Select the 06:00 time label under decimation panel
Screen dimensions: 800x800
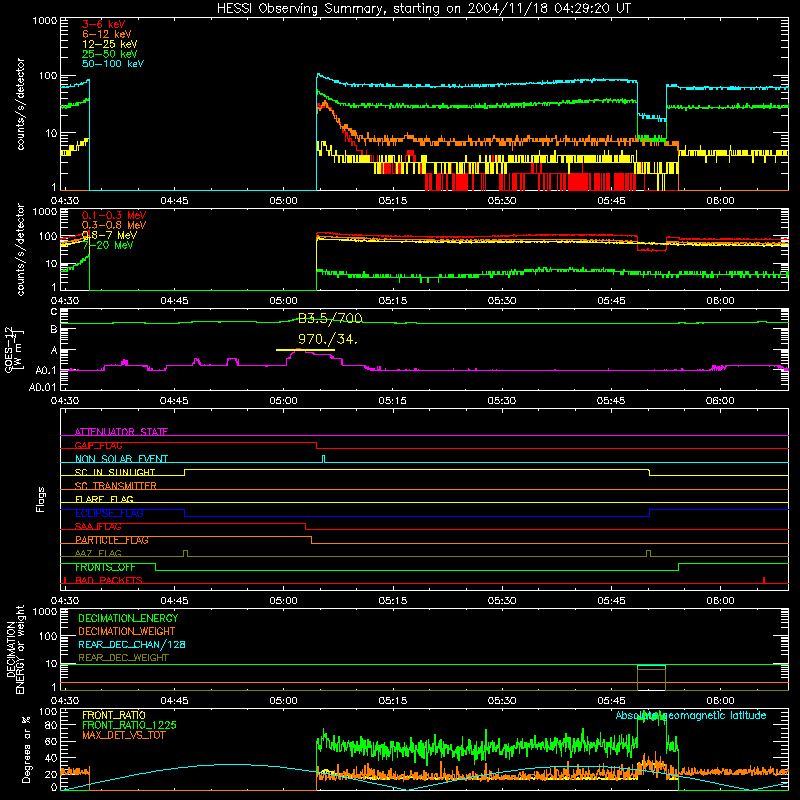[x=720, y=701]
